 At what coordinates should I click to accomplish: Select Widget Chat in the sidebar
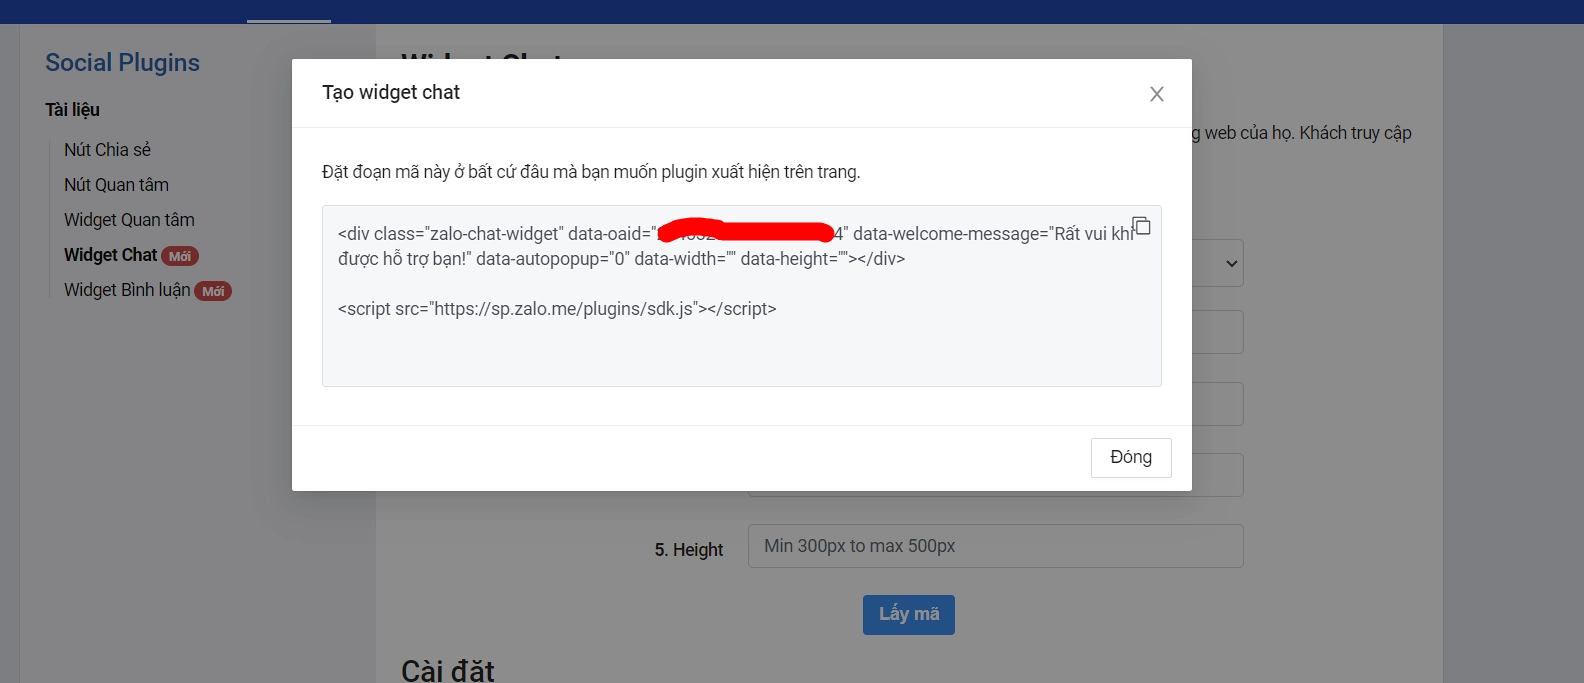click(x=110, y=255)
